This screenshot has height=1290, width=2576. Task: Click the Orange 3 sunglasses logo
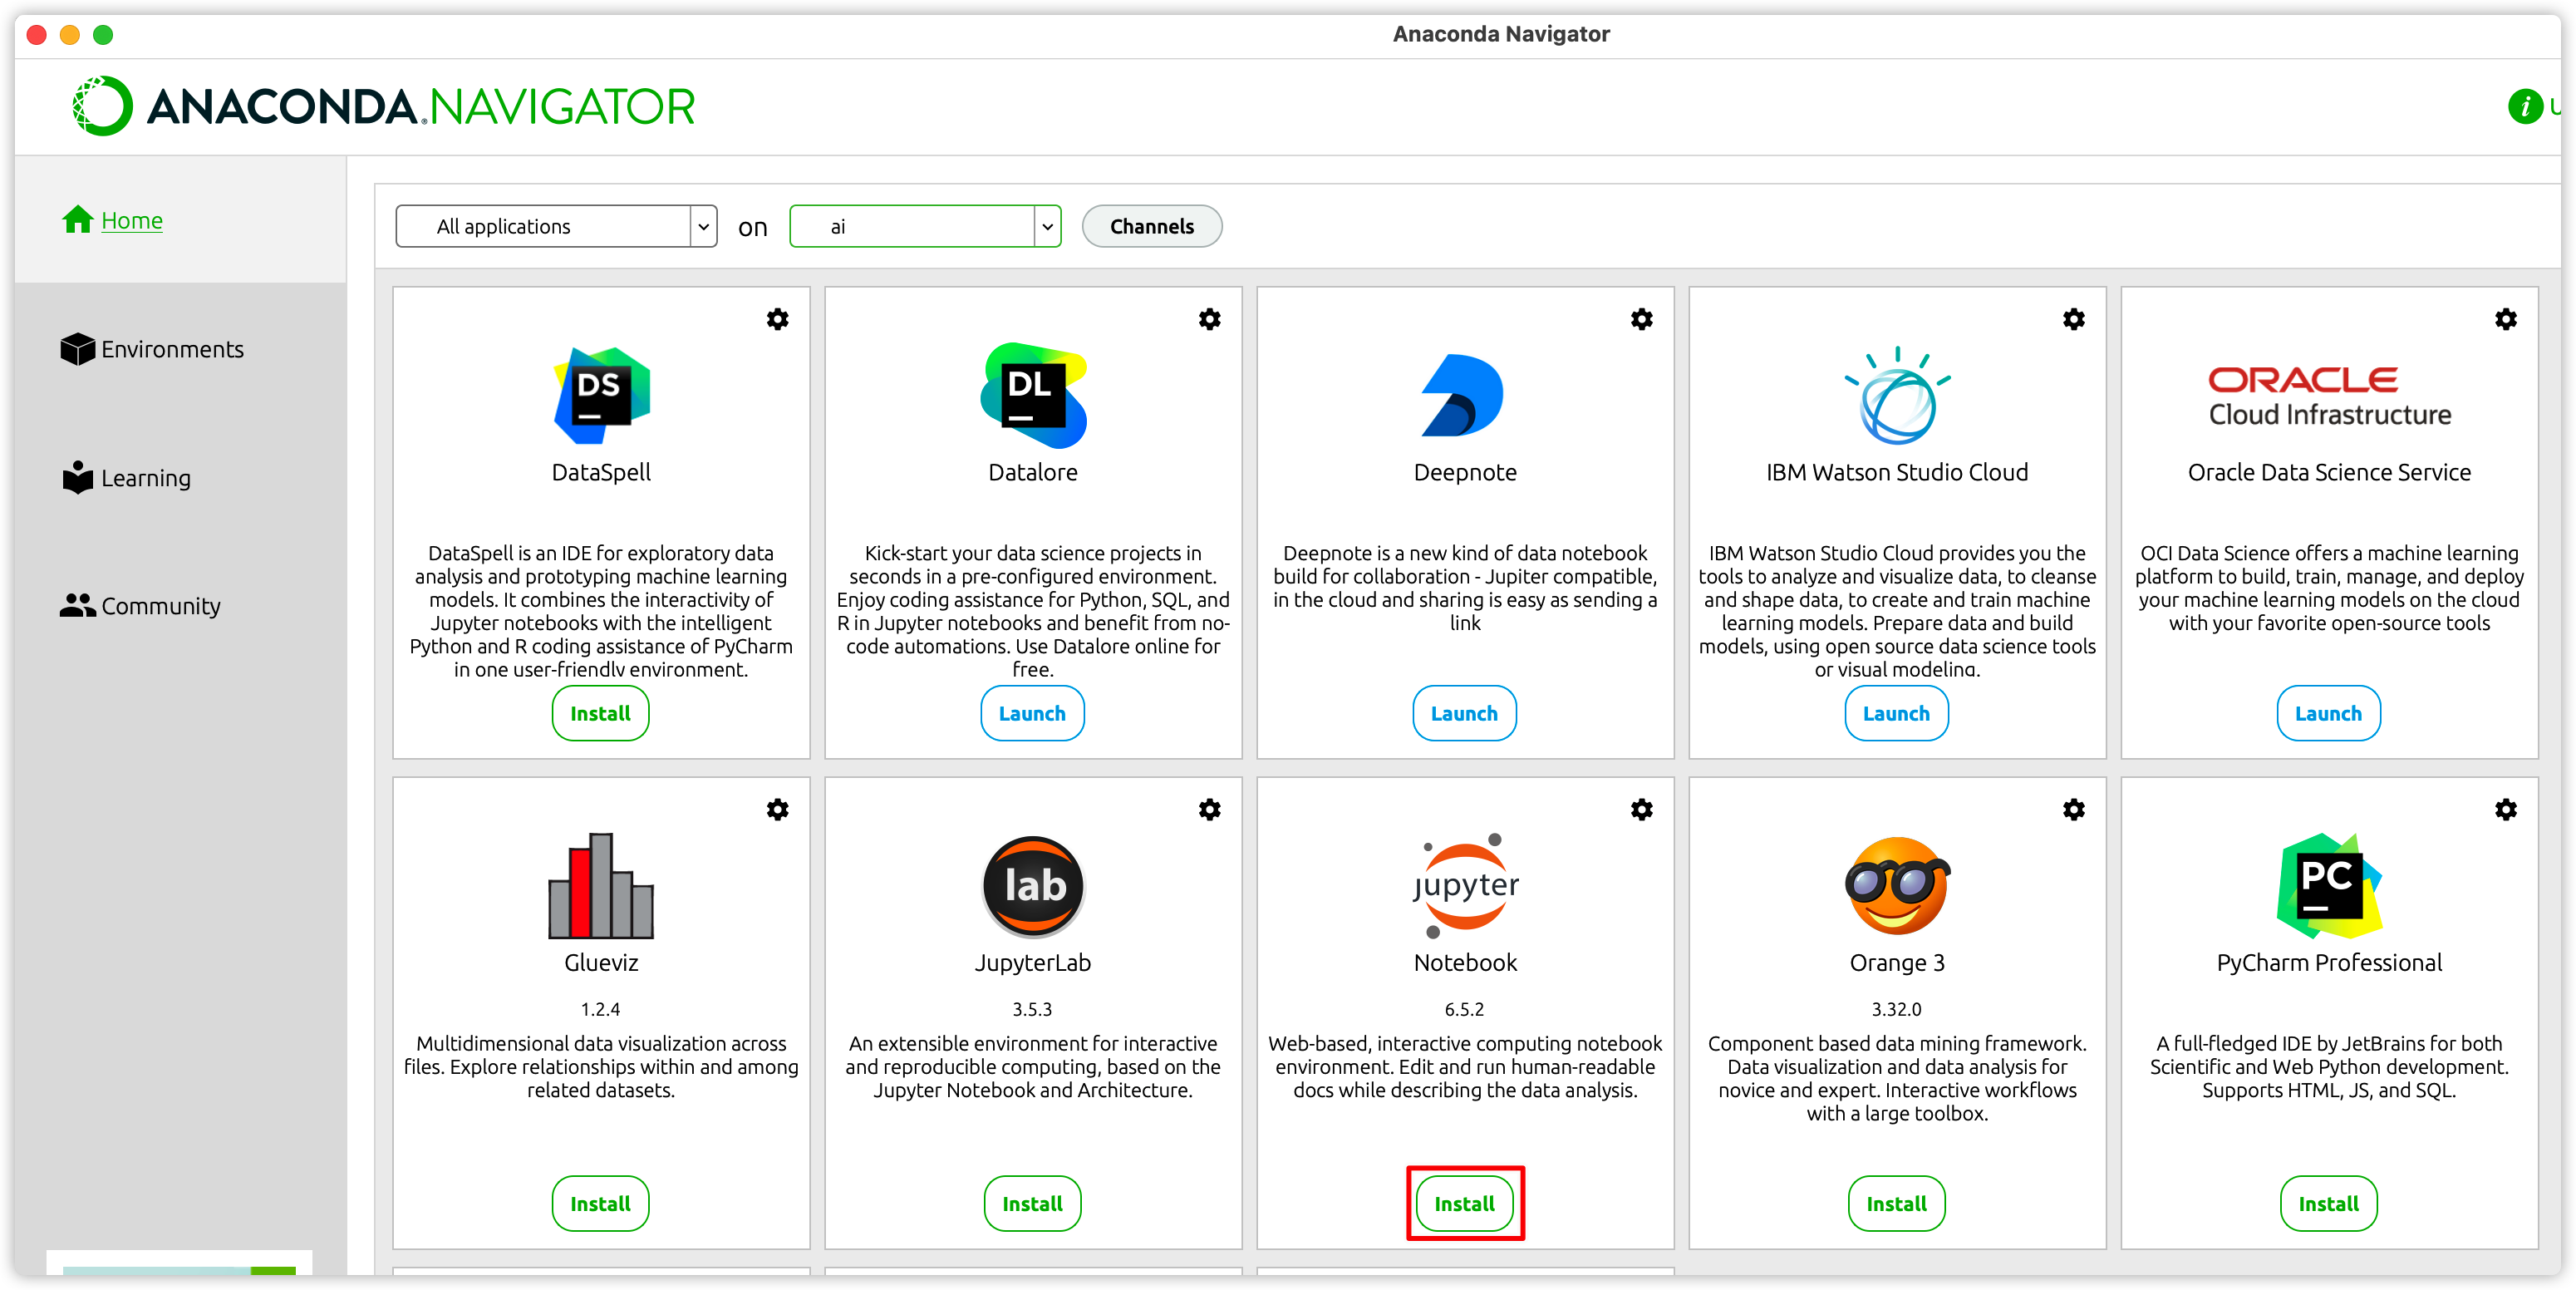pos(1897,885)
